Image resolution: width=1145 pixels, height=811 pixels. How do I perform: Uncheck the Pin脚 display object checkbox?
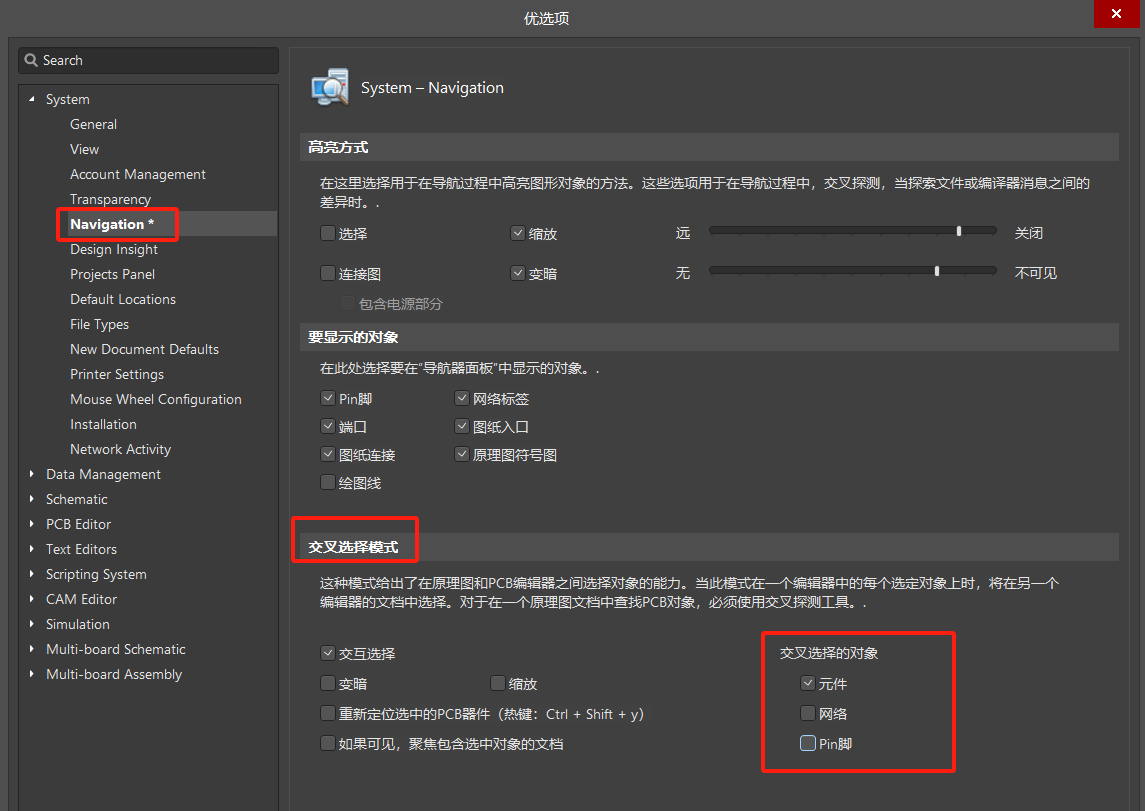pos(328,399)
